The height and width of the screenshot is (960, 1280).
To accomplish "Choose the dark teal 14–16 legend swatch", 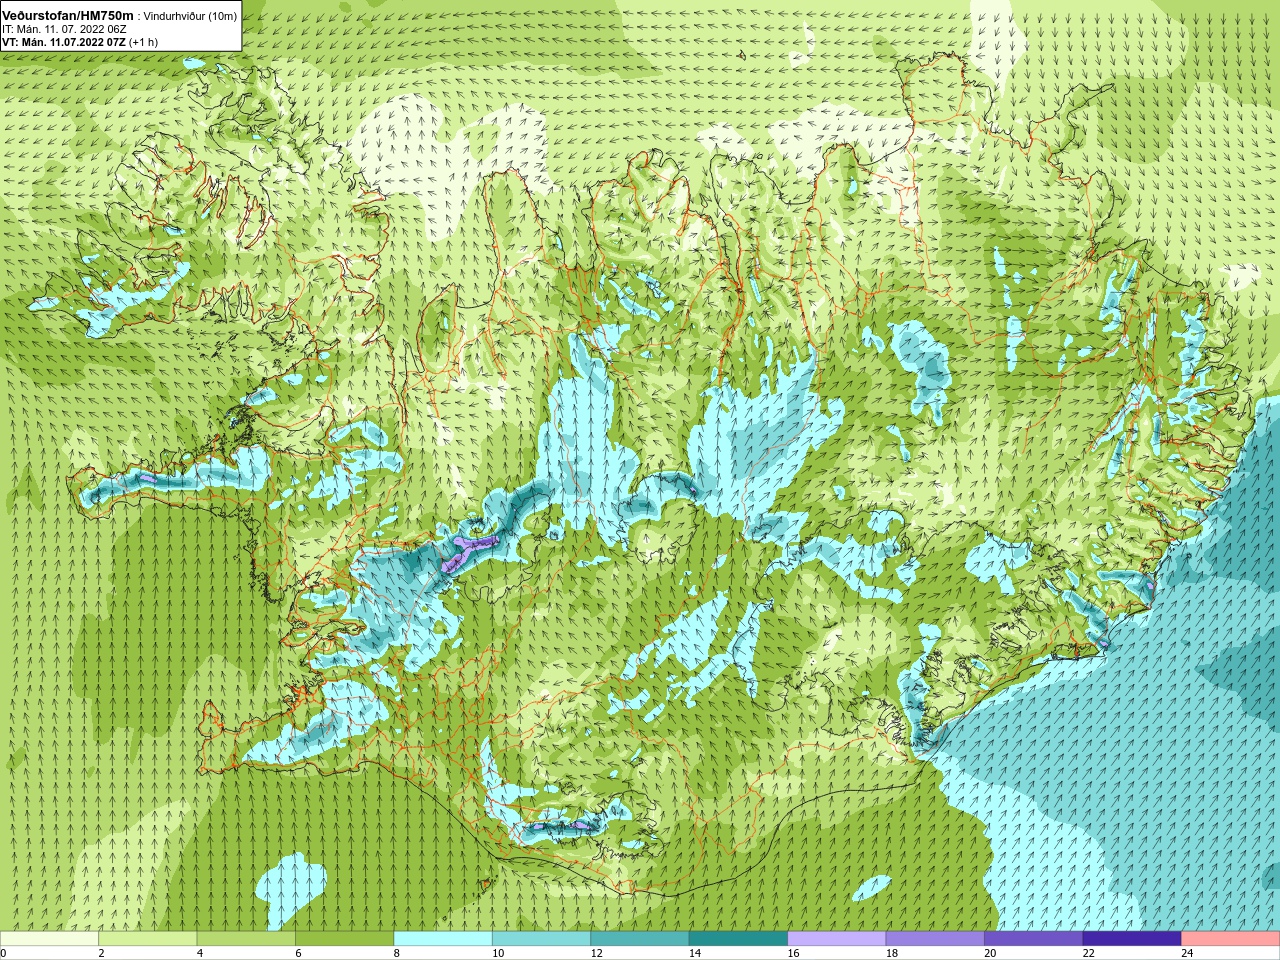I will 738,939.
